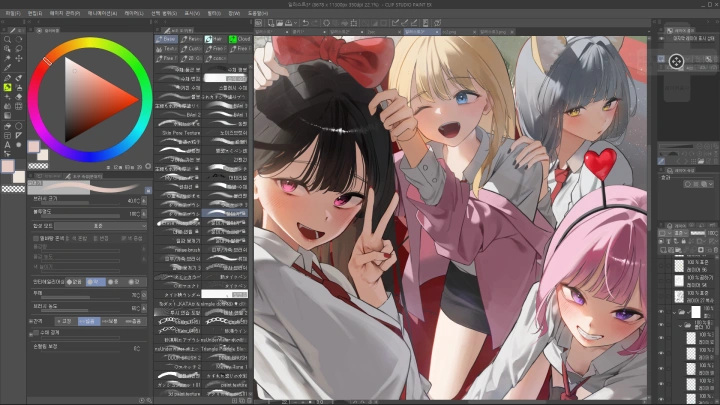Select the highlighted 약 anti-aliasing option
The width and height of the screenshot is (720, 405).
[96, 281]
